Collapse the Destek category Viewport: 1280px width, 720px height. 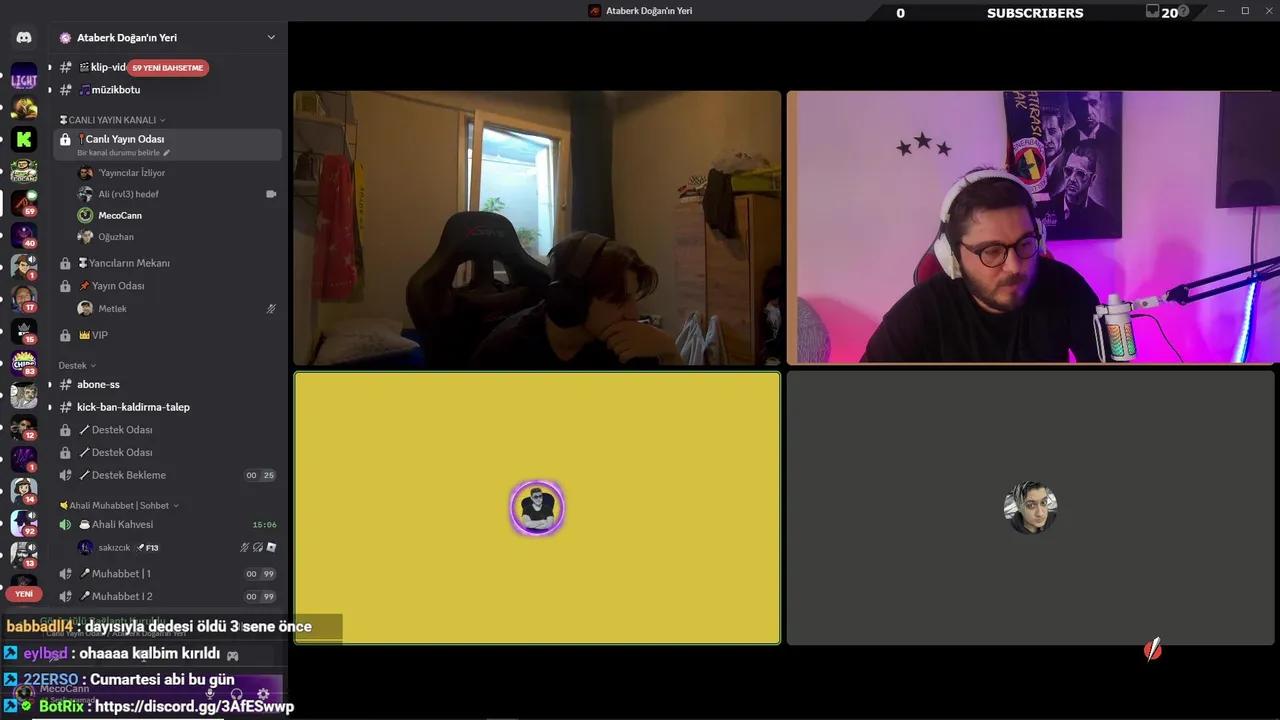78,365
